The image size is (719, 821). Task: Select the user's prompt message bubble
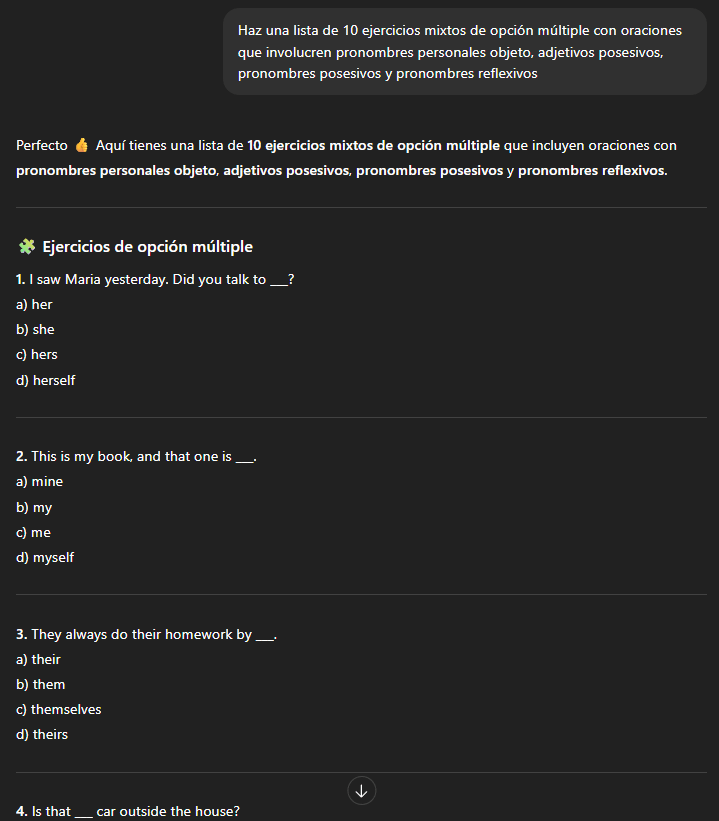464,51
